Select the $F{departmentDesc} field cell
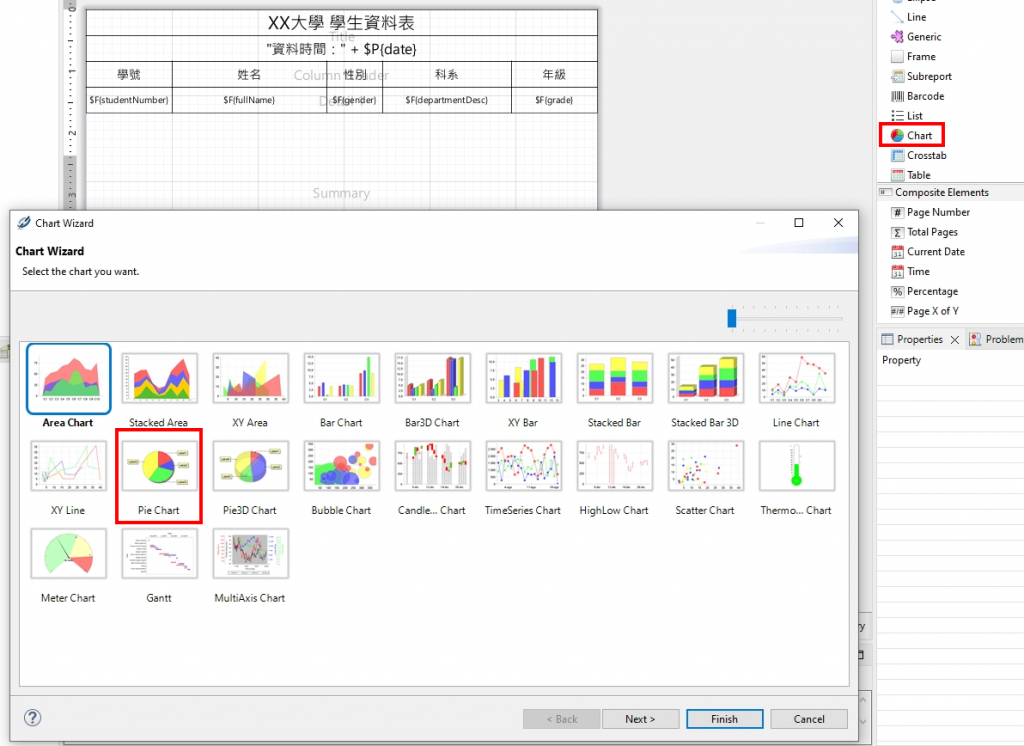Image resolution: width=1024 pixels, height=746 pixels. (x=447, y=100)
